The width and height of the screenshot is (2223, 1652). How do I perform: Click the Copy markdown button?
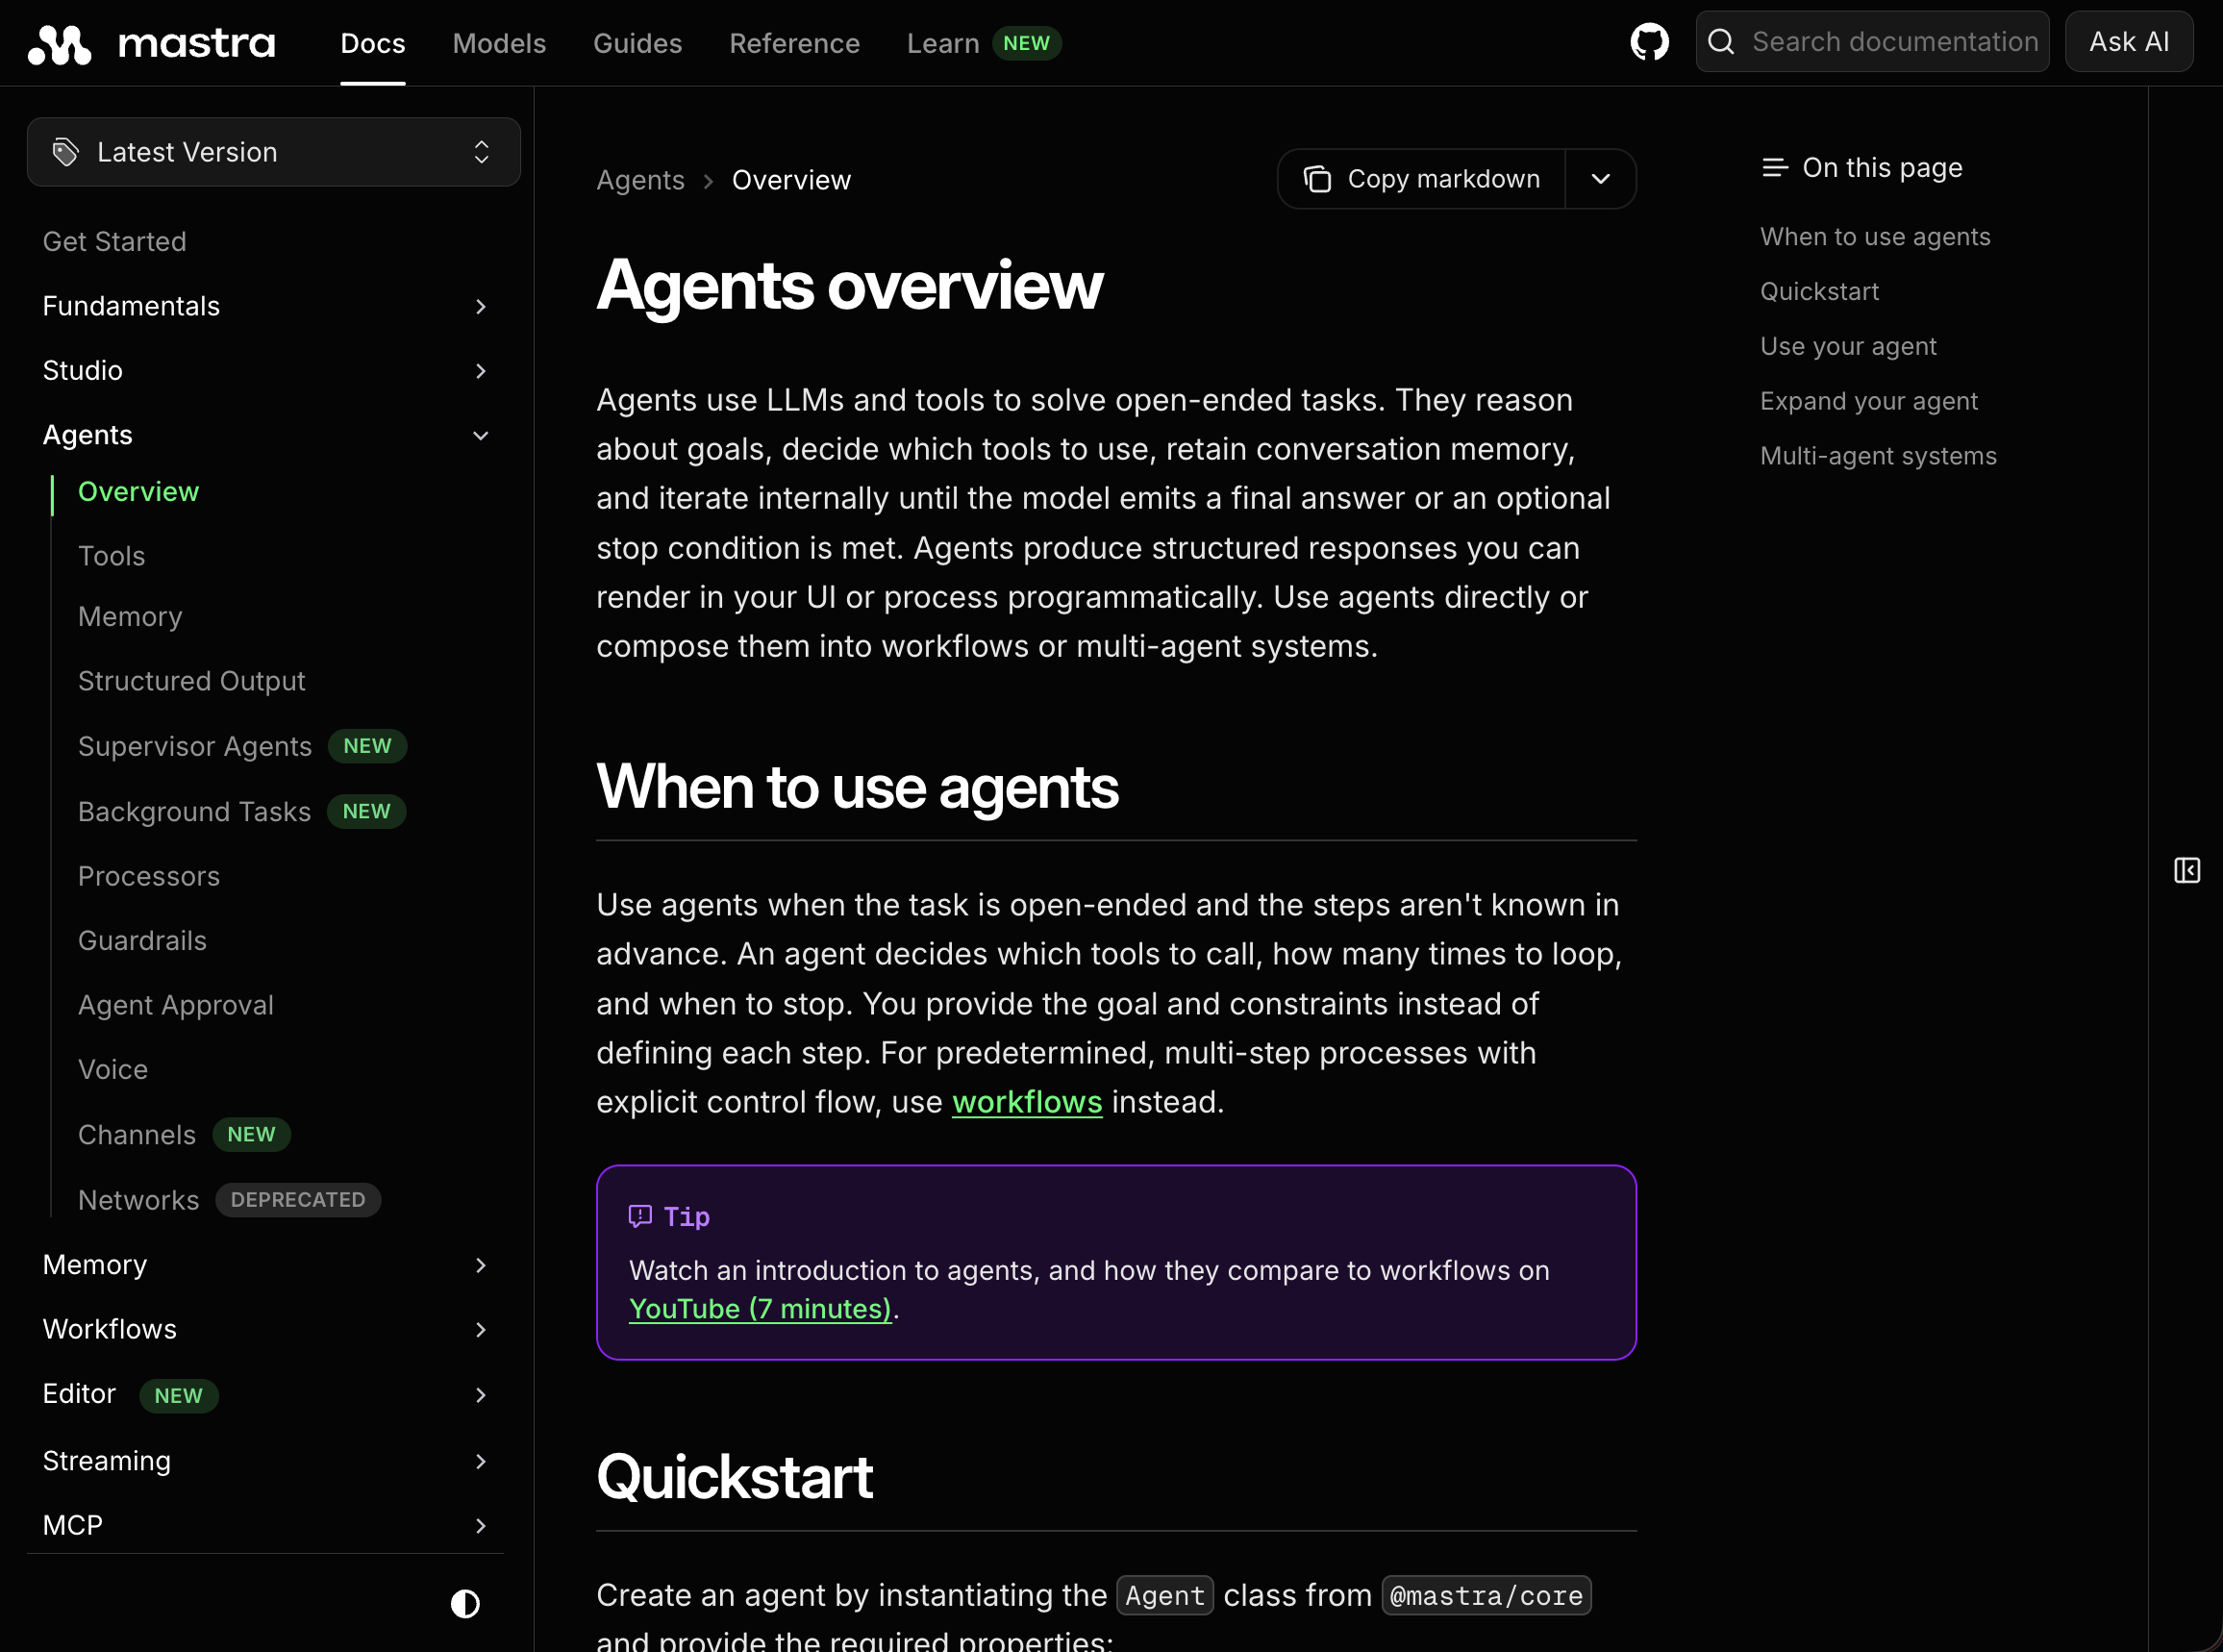pyautogui.click(x=1421, y=179)
